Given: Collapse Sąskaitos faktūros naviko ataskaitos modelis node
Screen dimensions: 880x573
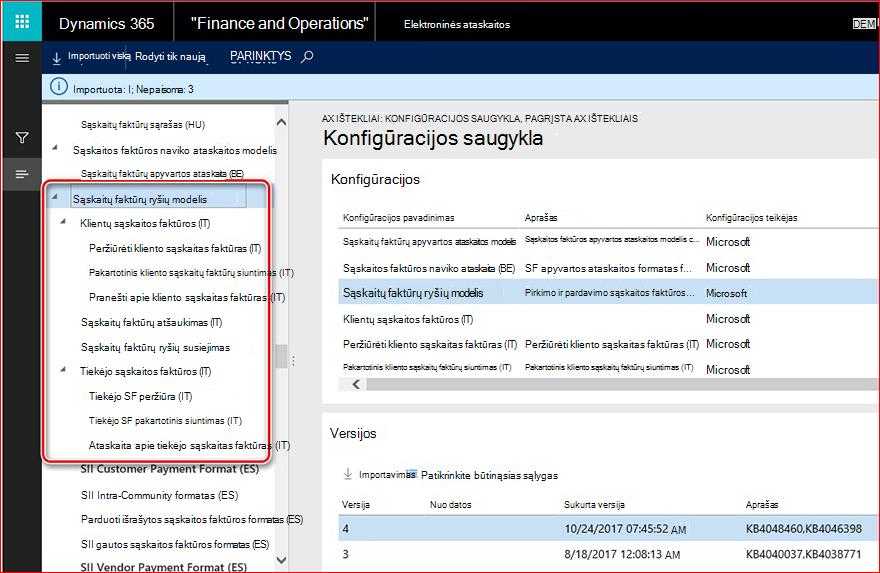Looking at the screenshot, I should point(55,148).
